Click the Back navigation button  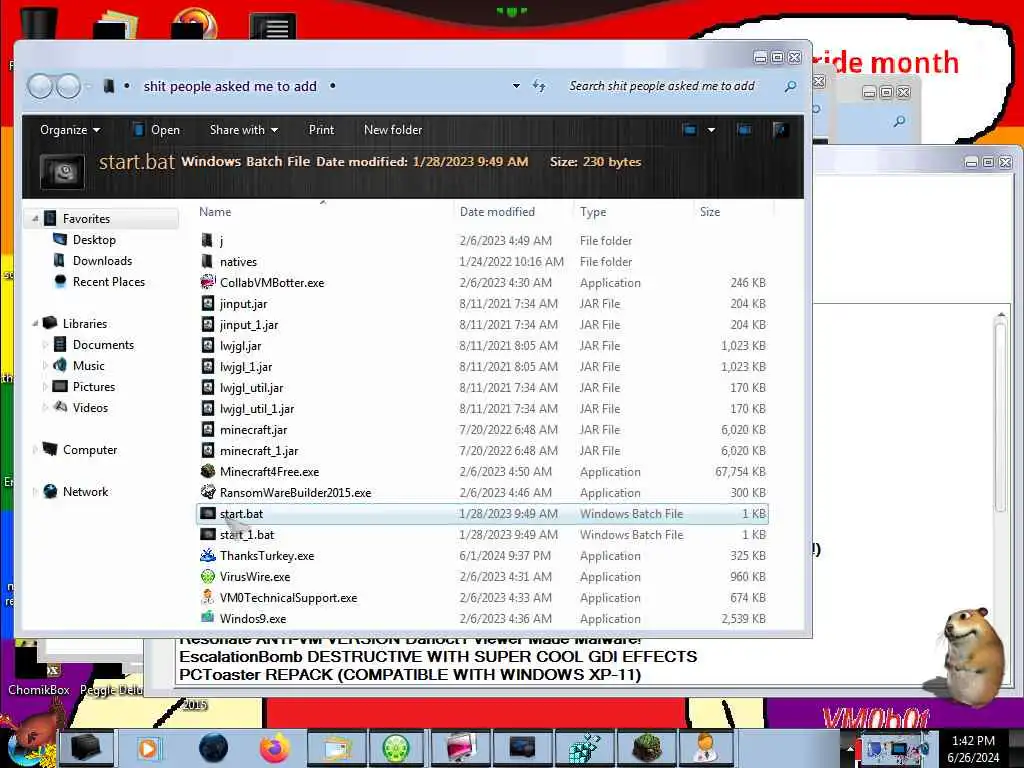click(x=40, y=86)
